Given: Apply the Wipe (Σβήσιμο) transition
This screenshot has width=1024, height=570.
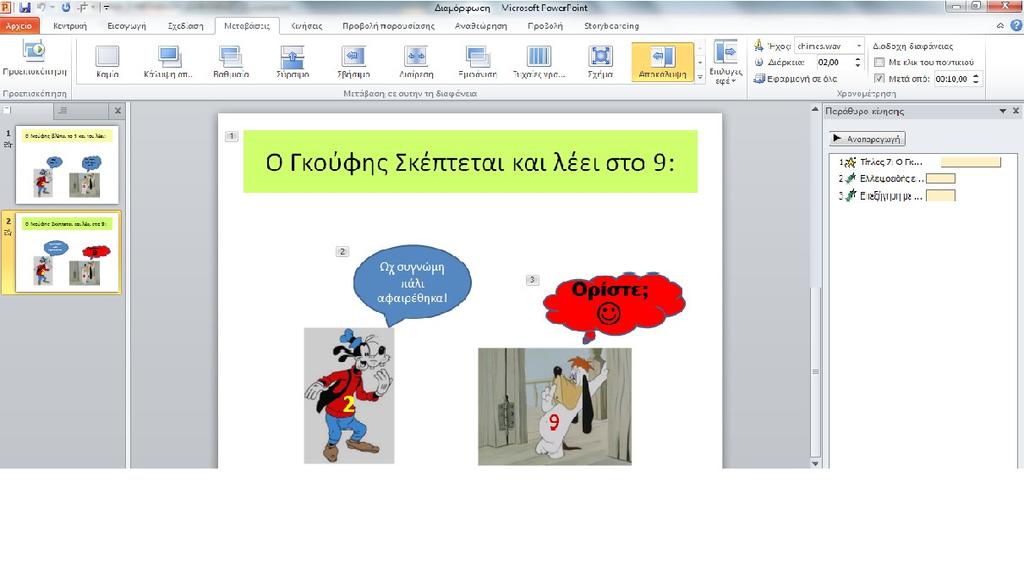Looking at the screenshot, I should (353, 61).
